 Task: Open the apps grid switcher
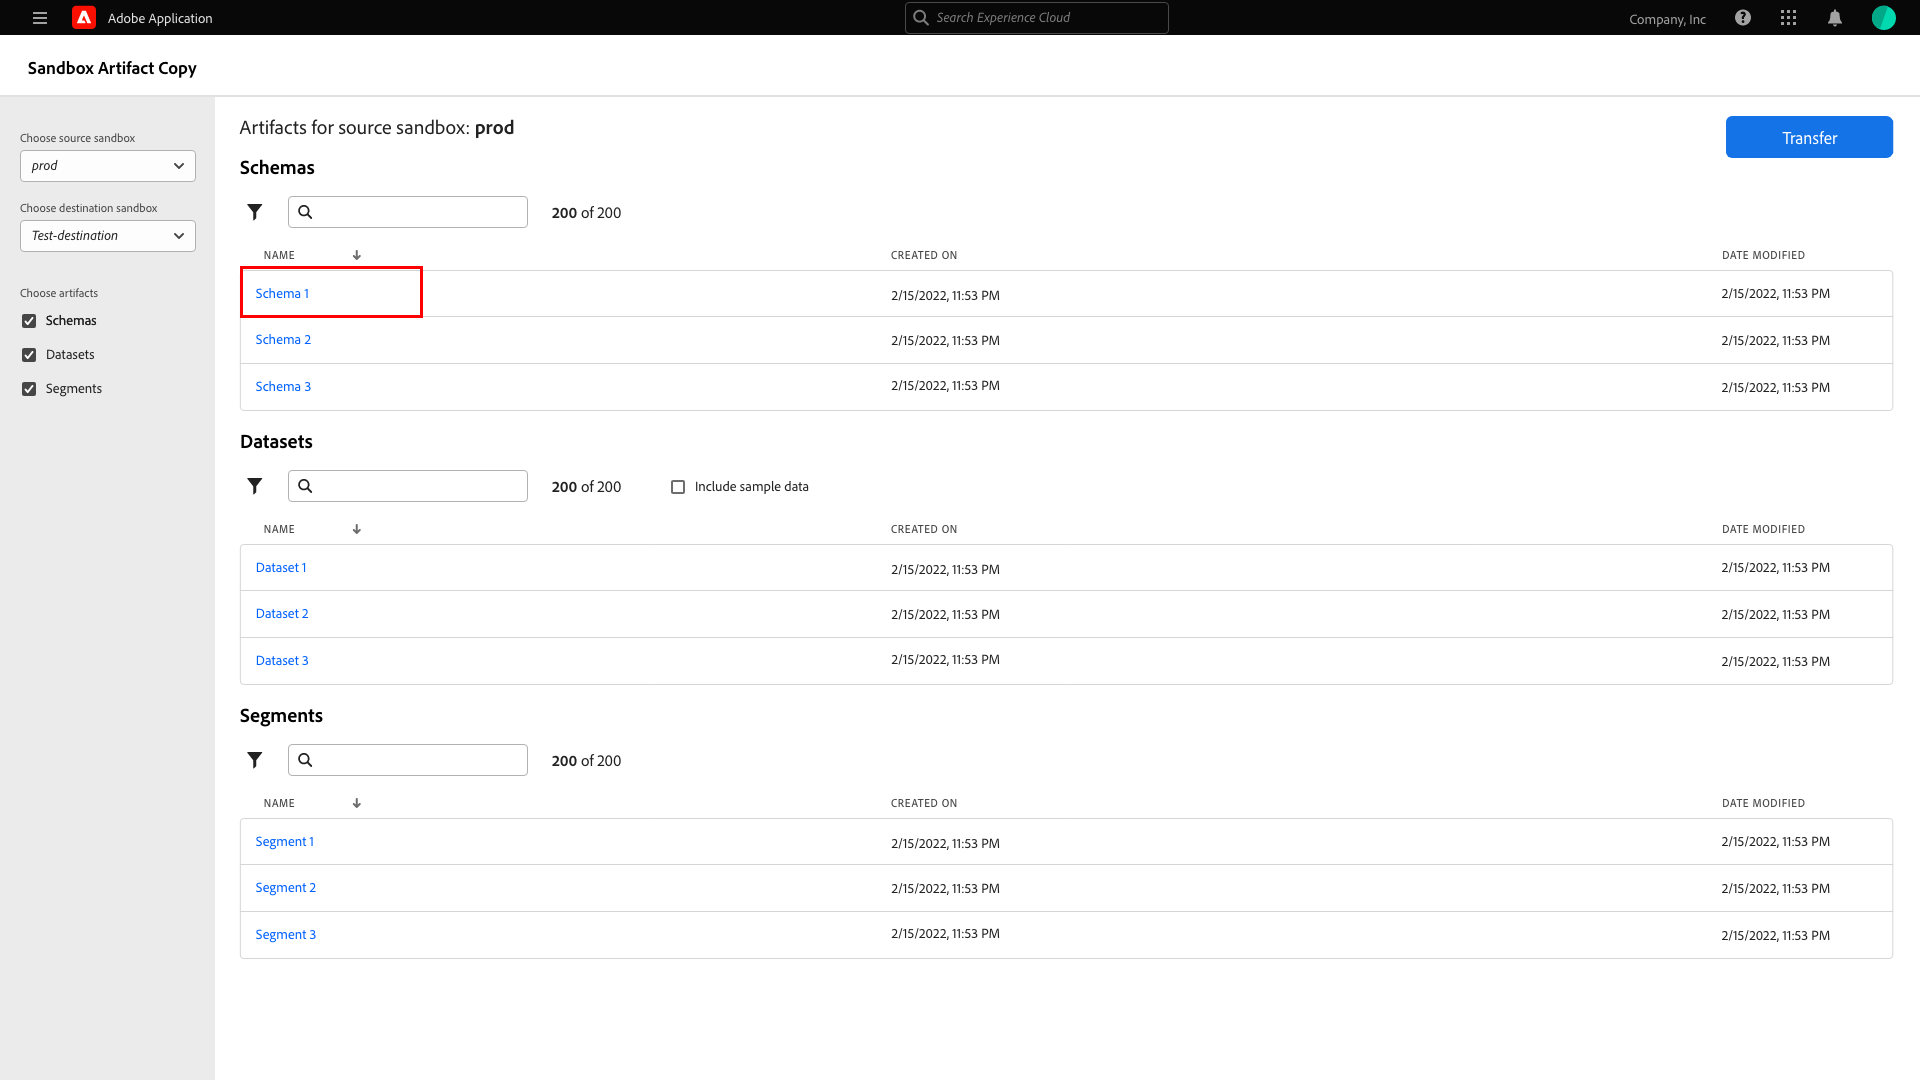tap(1789, 18)
